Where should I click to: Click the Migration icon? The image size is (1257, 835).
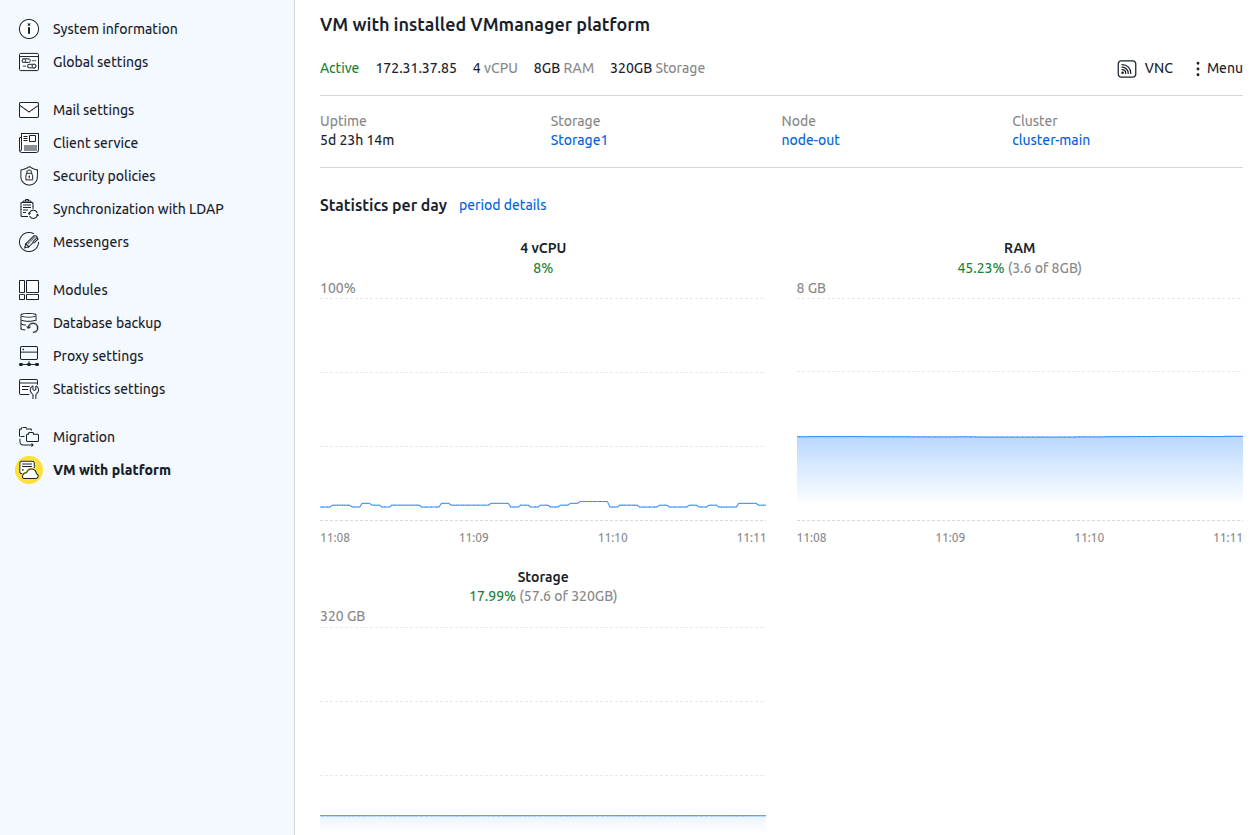(x=29, y=437)
